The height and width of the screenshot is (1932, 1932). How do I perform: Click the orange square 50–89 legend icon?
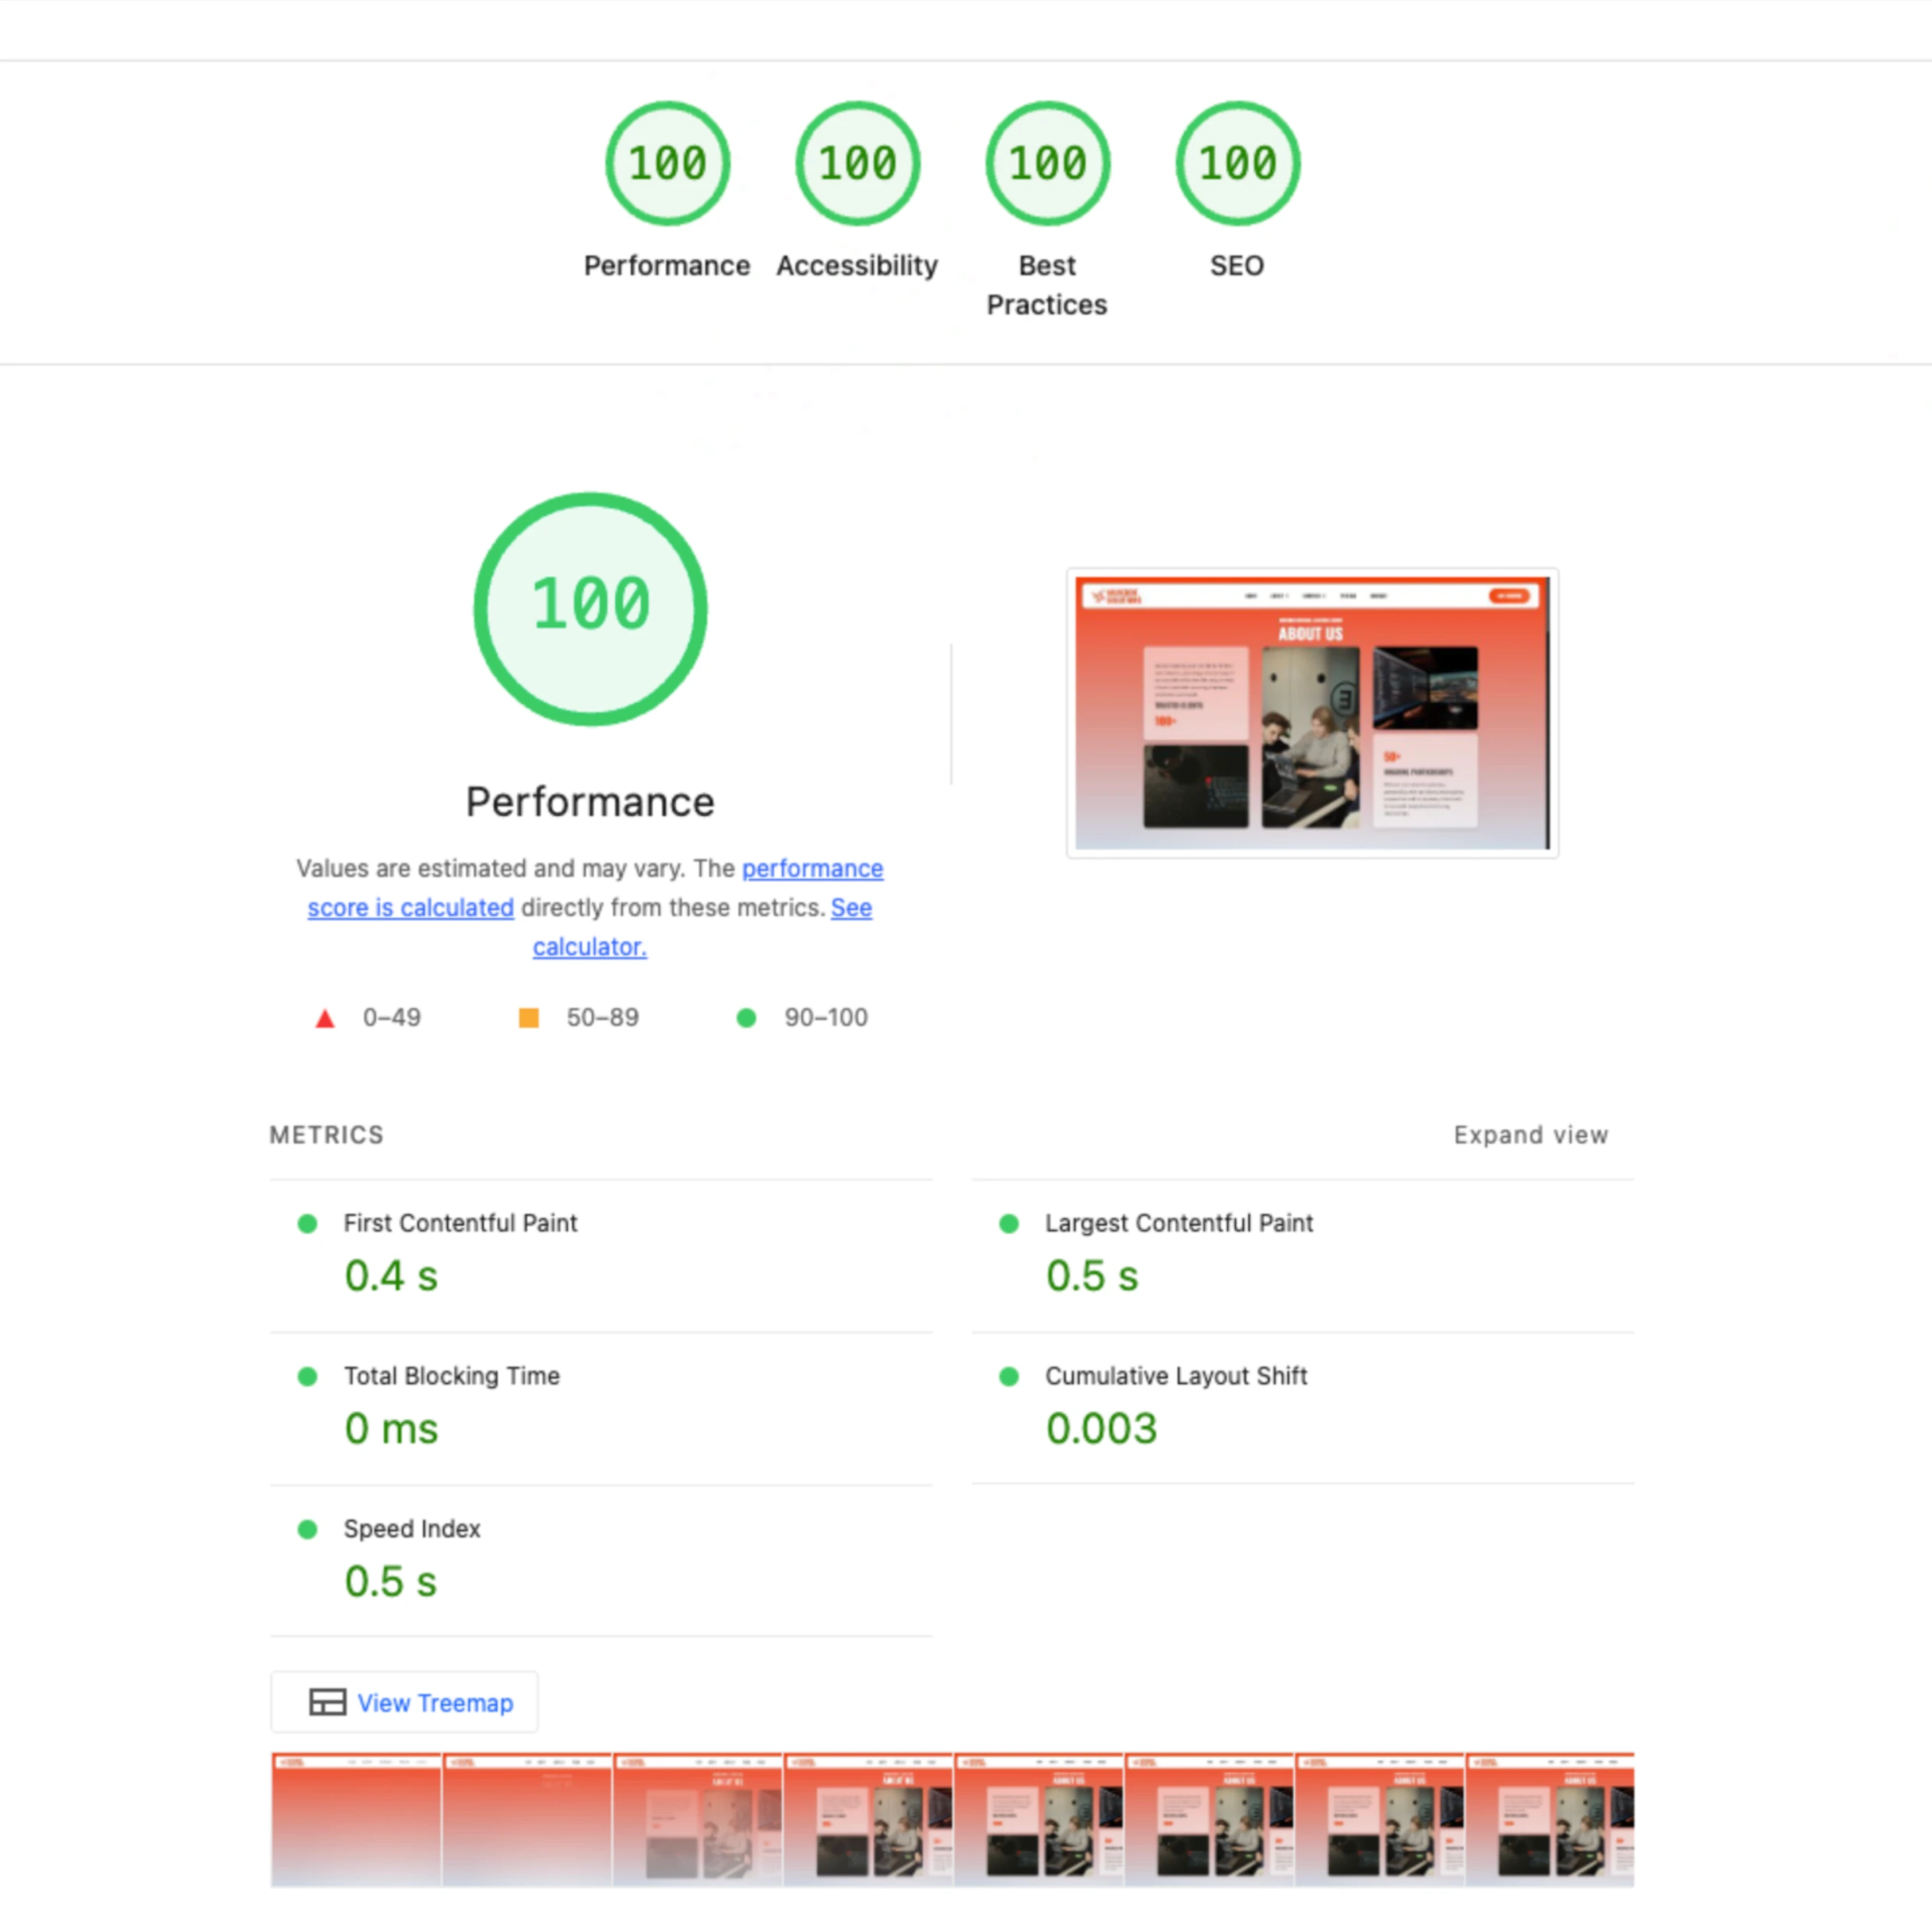coord(529,1018)
